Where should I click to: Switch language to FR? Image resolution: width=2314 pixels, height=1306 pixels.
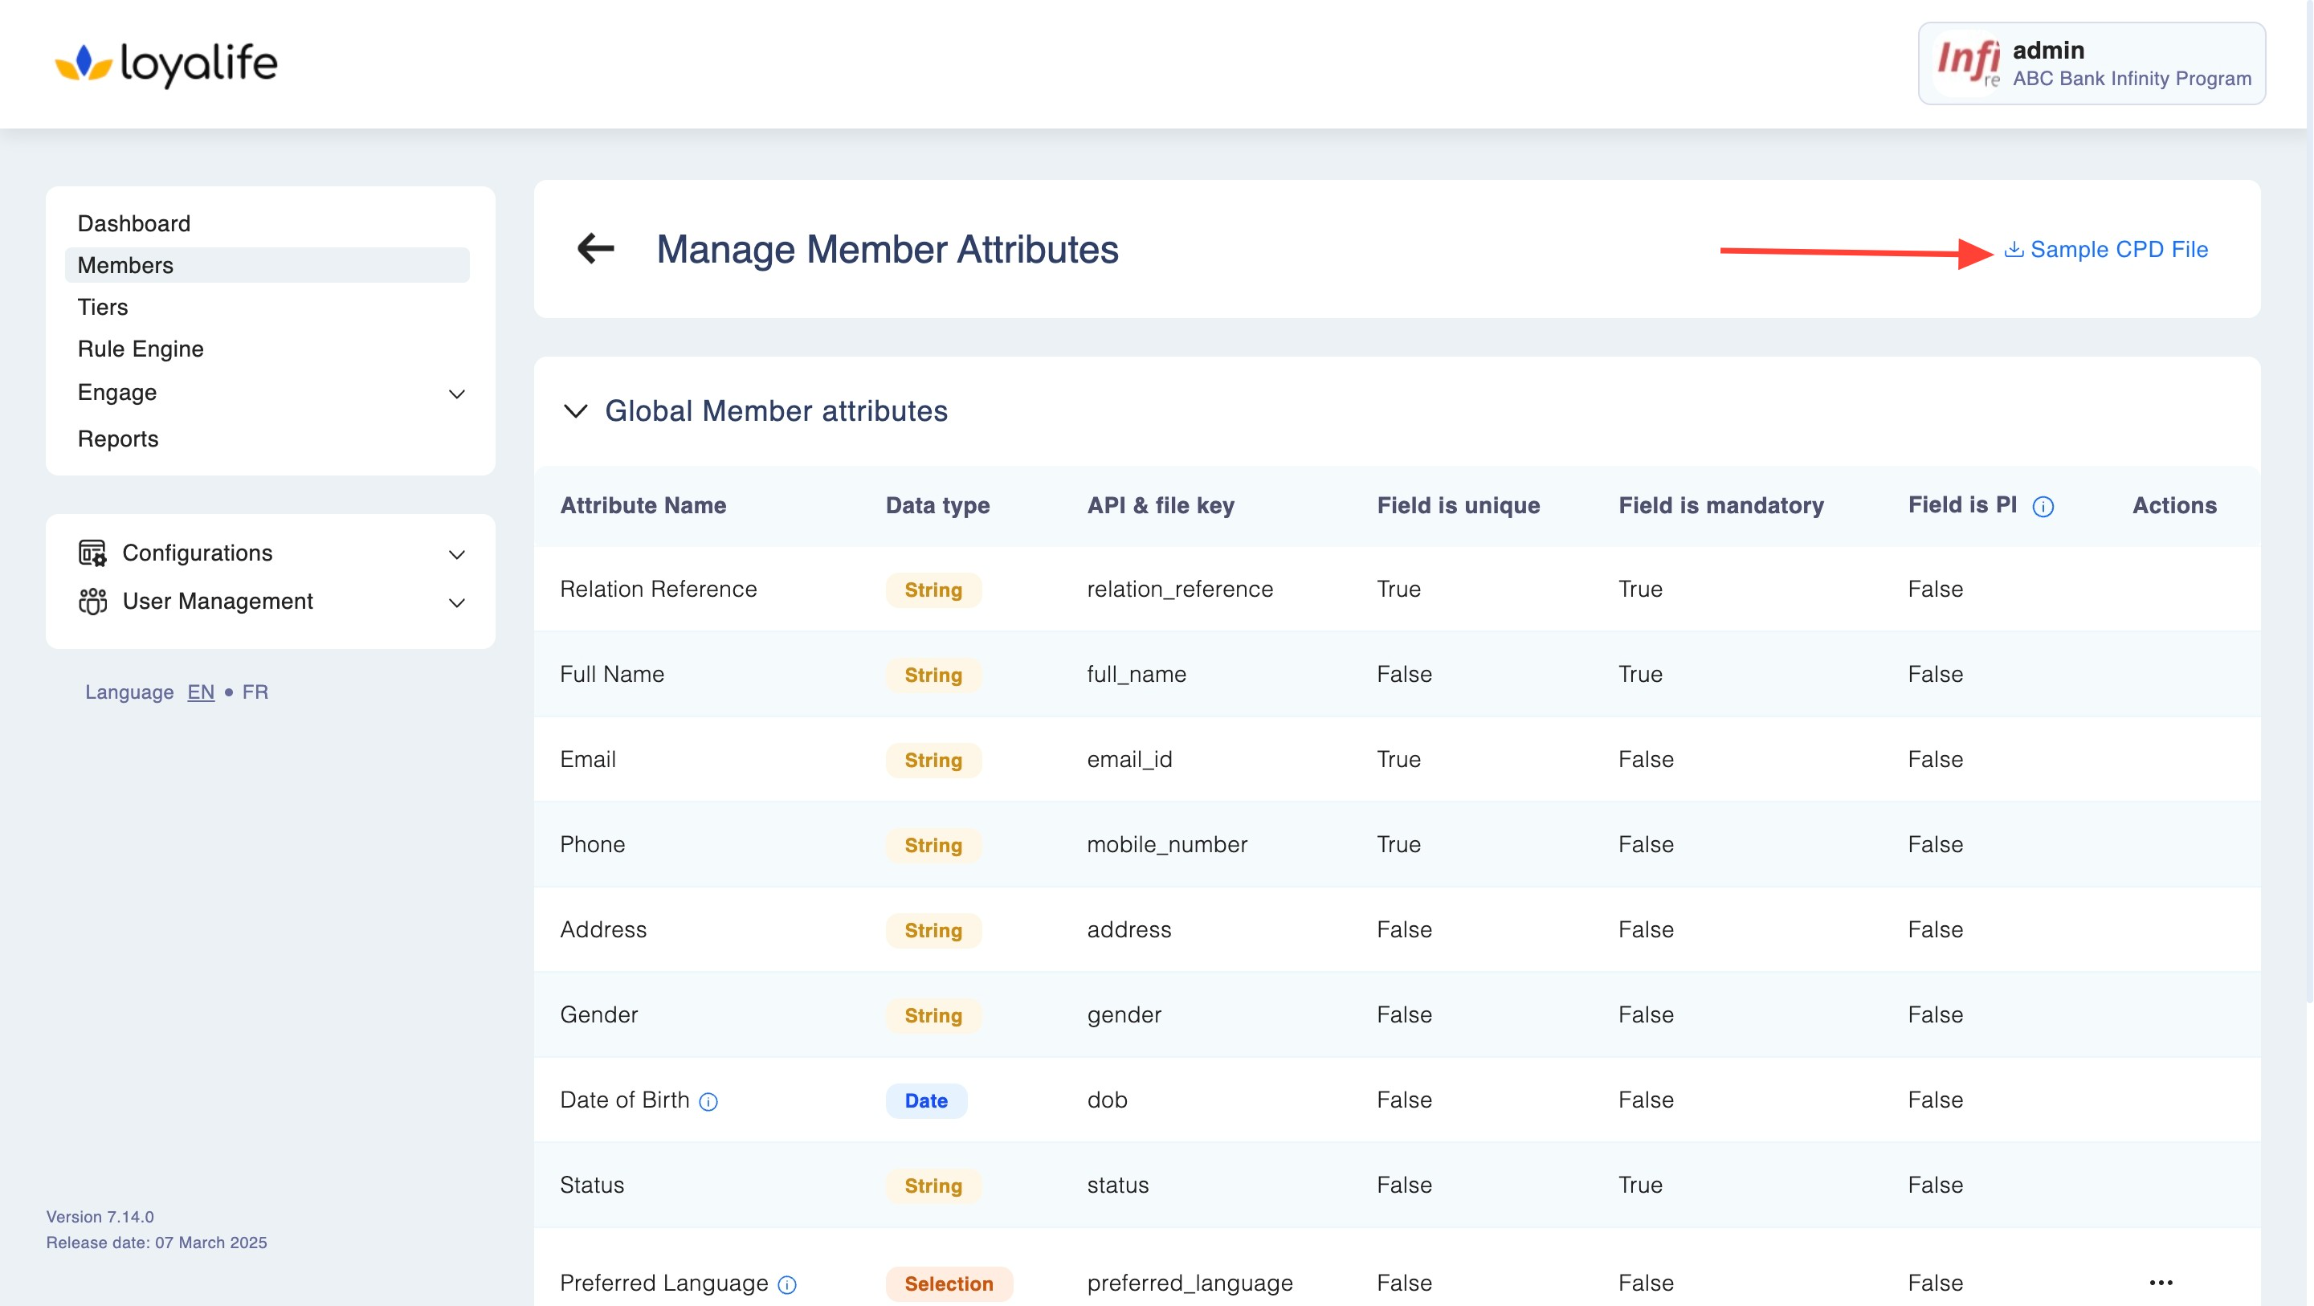coord(255,692)
